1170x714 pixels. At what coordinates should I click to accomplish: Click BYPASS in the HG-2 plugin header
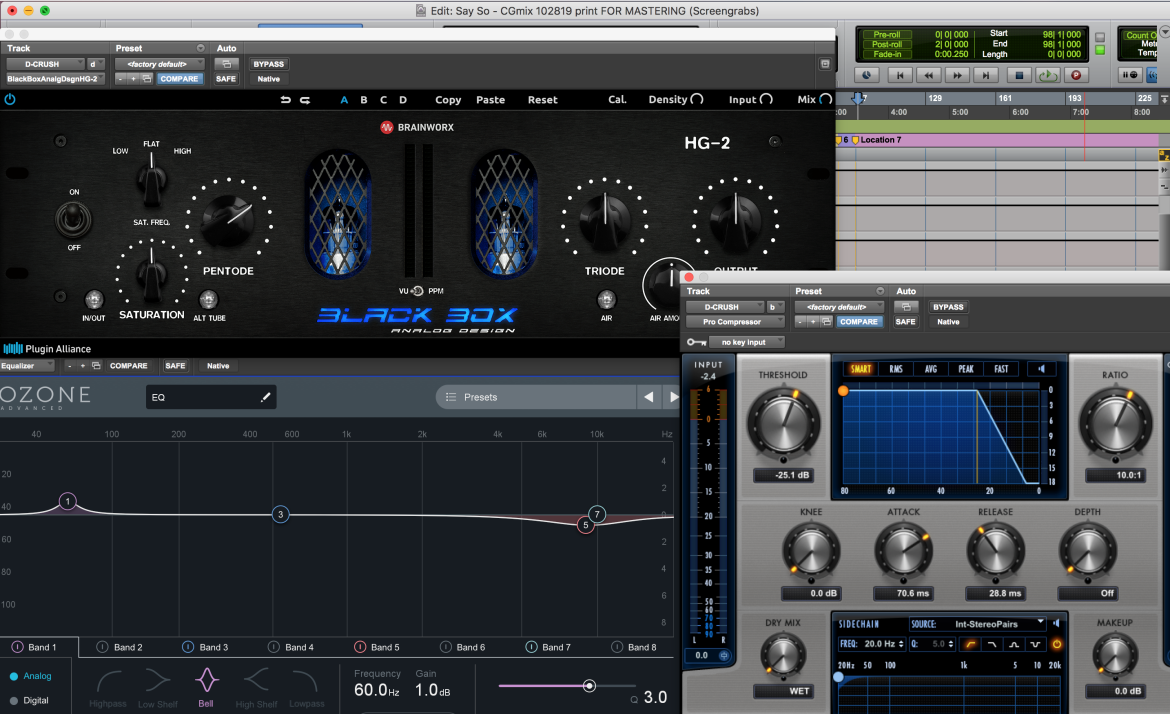tap(269, 64)
